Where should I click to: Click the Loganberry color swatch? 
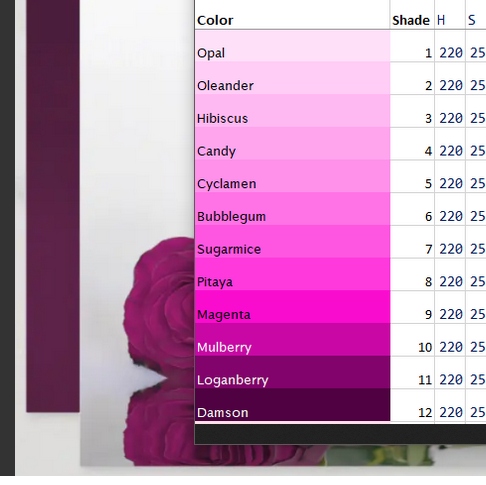coord(292,372)
